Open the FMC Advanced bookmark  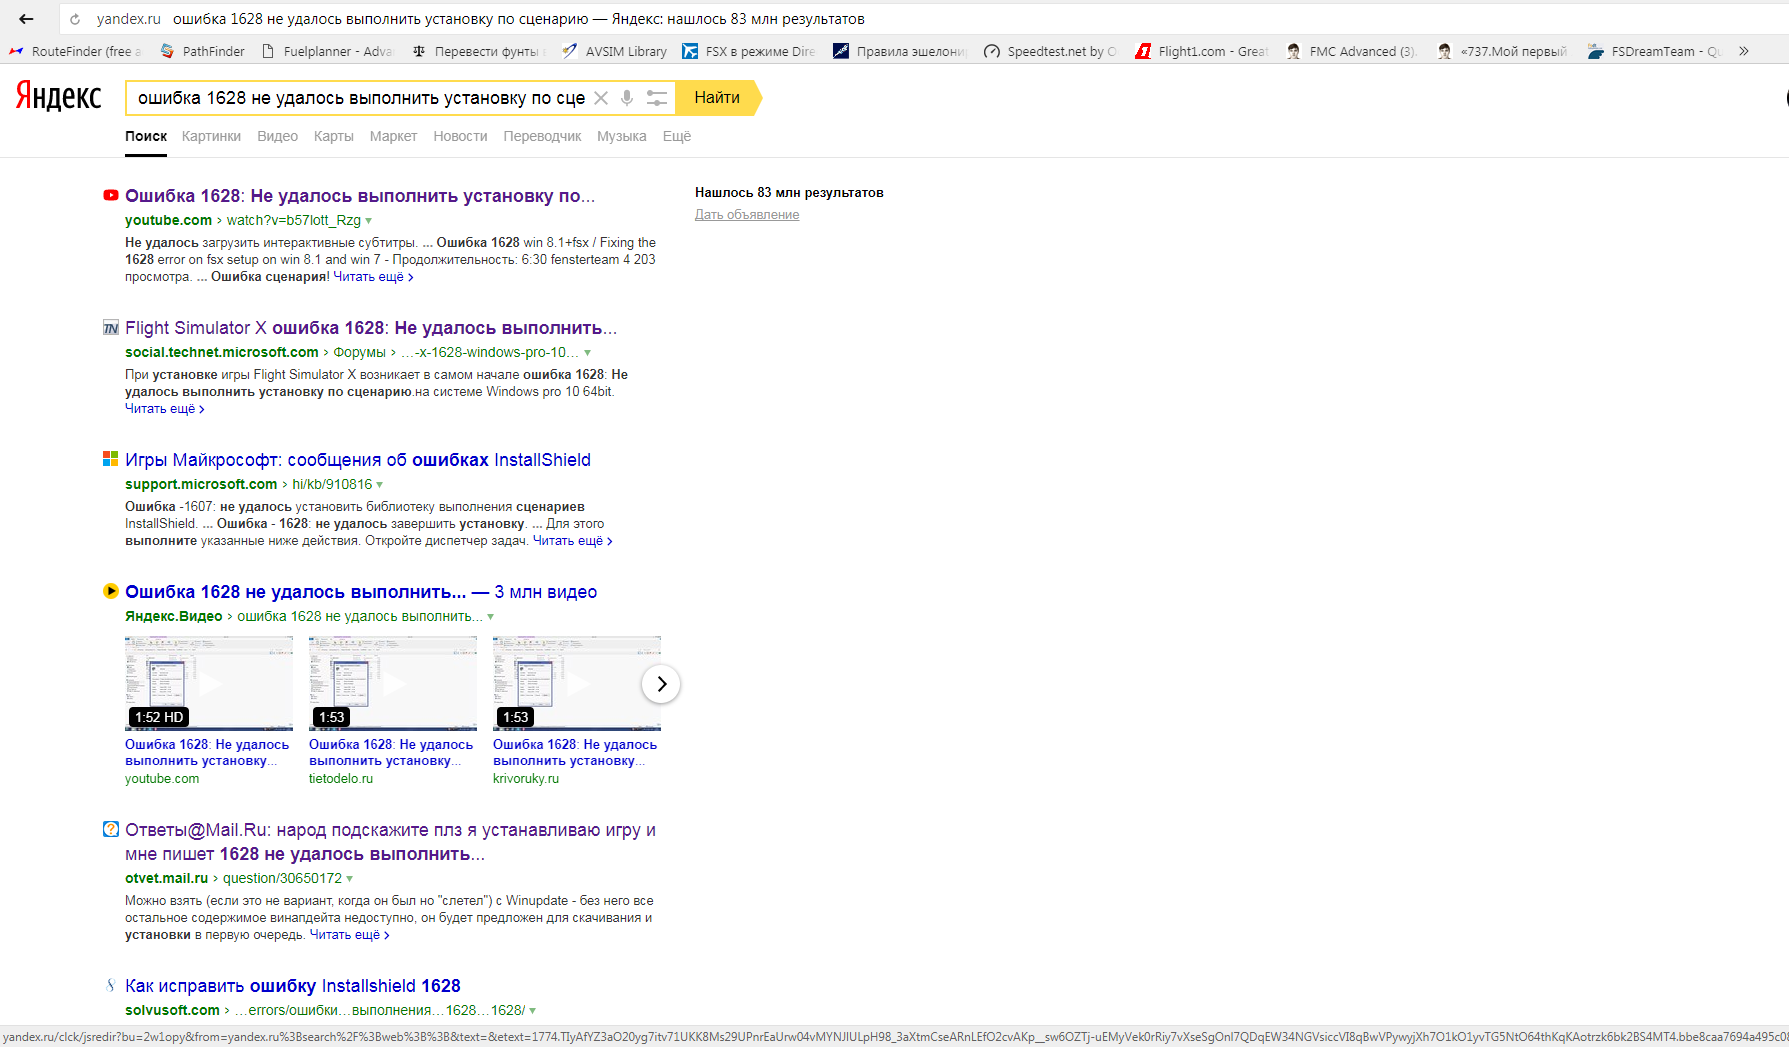click(1353, 51)
